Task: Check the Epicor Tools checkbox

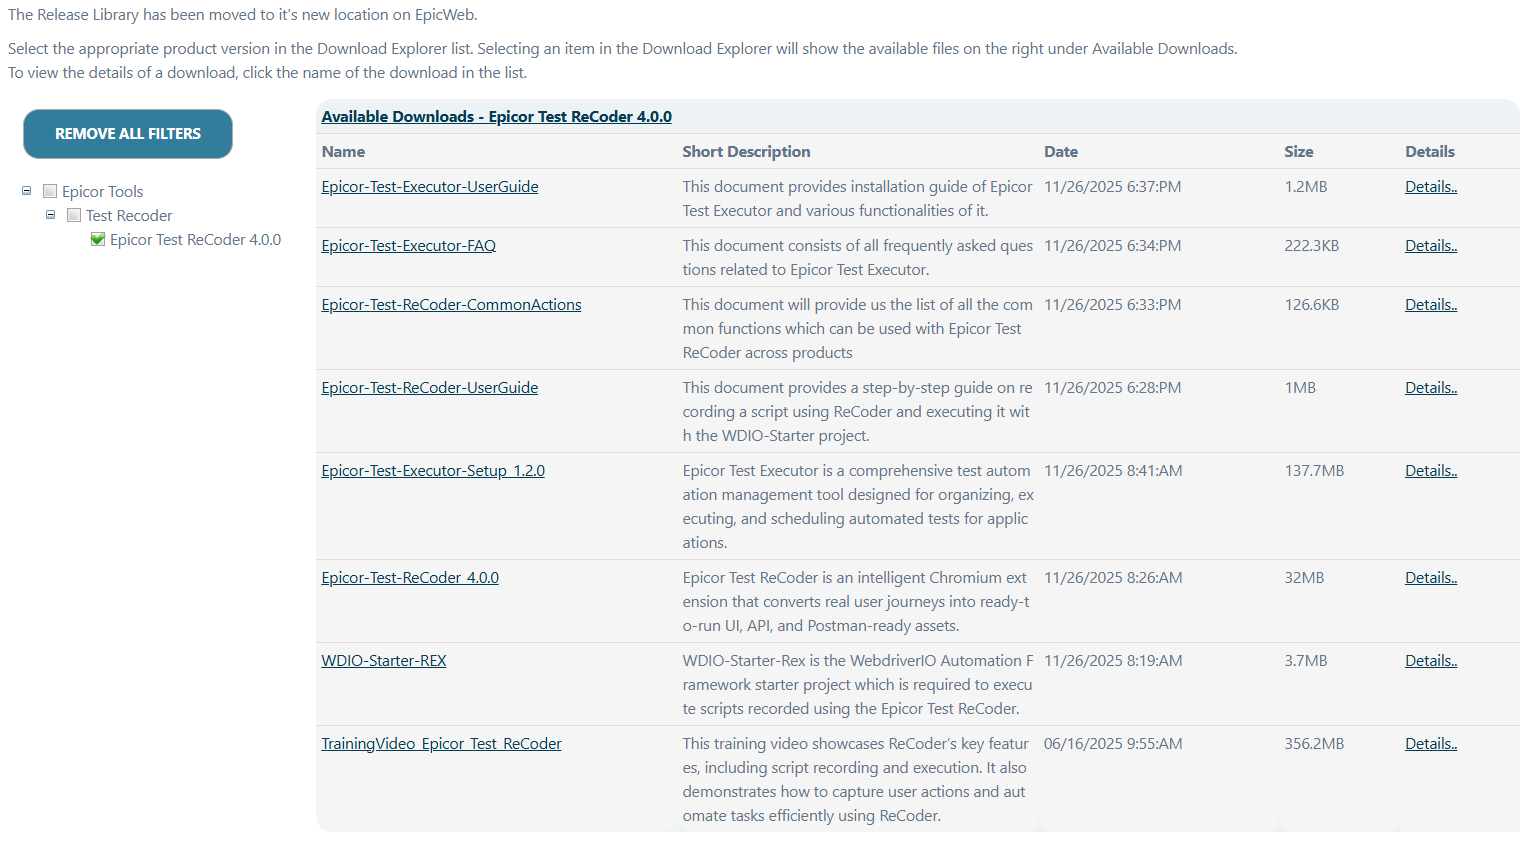Action: pos(50,191)
